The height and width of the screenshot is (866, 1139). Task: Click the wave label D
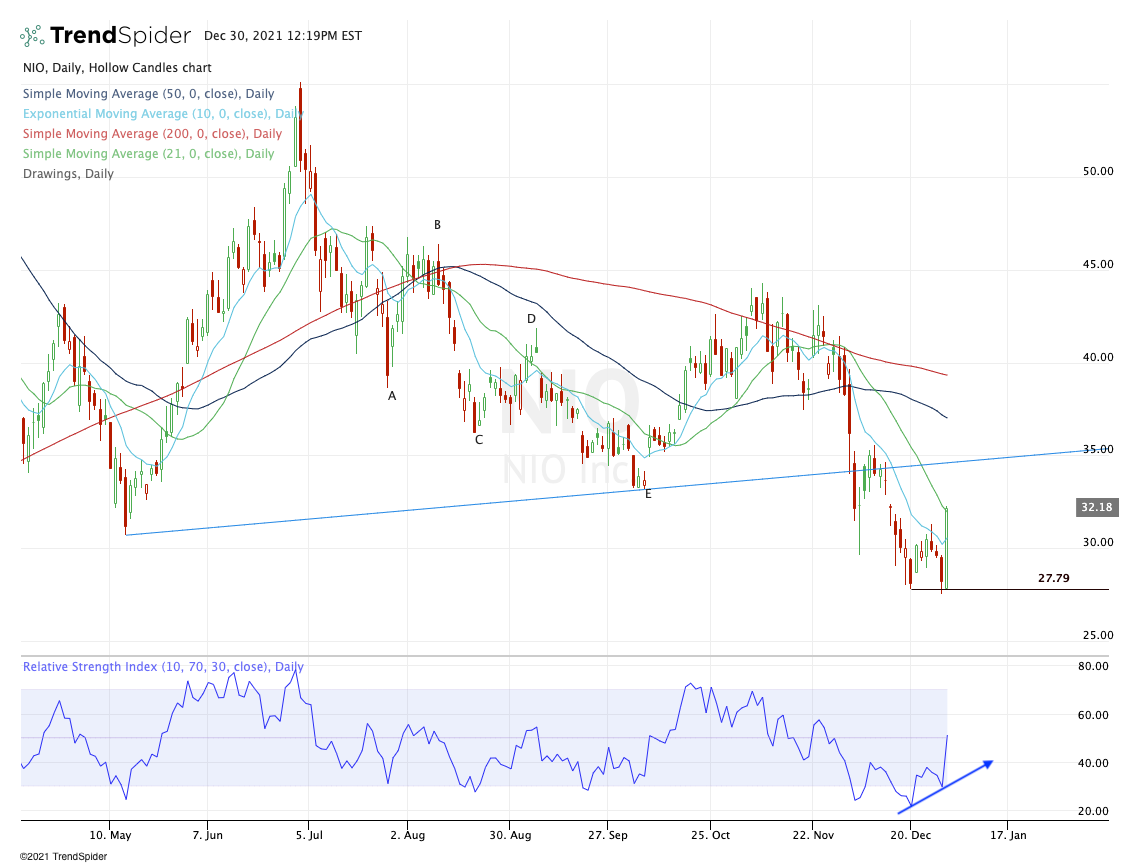pos(531,319)
